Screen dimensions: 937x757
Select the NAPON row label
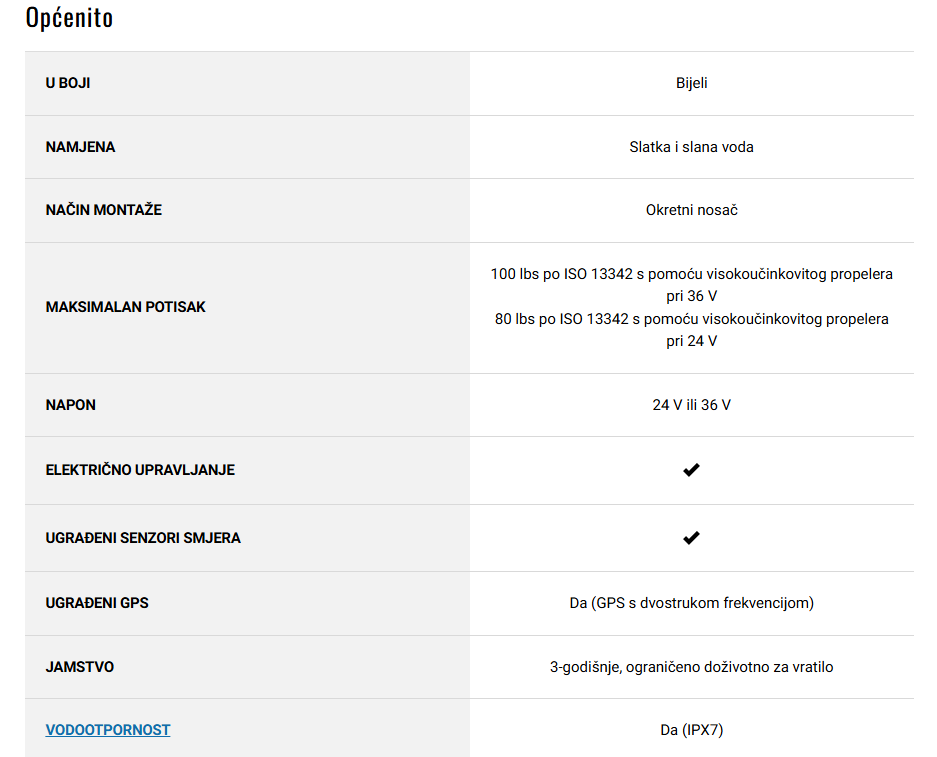click(71, 405)
